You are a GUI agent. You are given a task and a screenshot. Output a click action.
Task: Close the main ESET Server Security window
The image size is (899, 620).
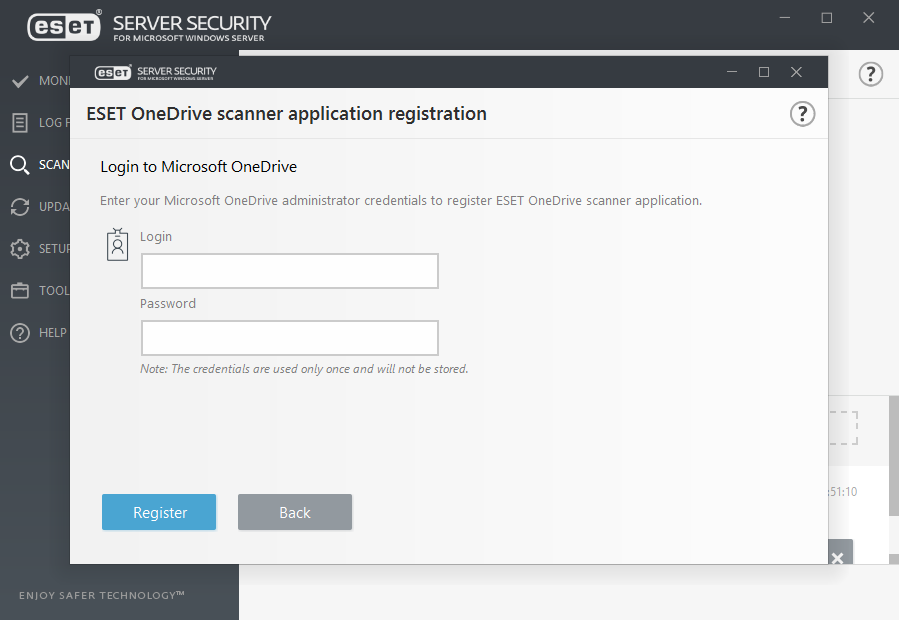point(869,18)
